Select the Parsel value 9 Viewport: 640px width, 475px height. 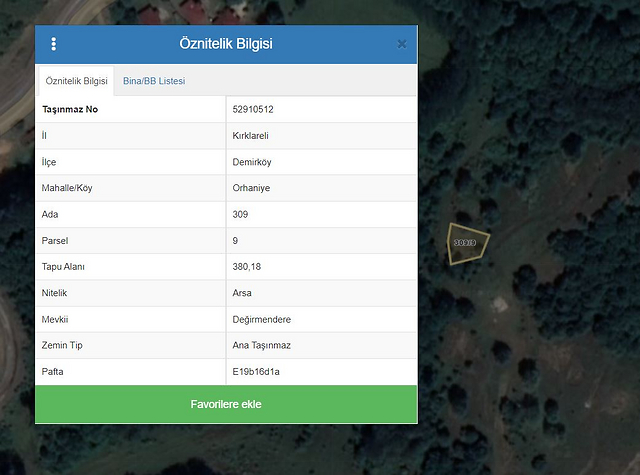[235, 240]
